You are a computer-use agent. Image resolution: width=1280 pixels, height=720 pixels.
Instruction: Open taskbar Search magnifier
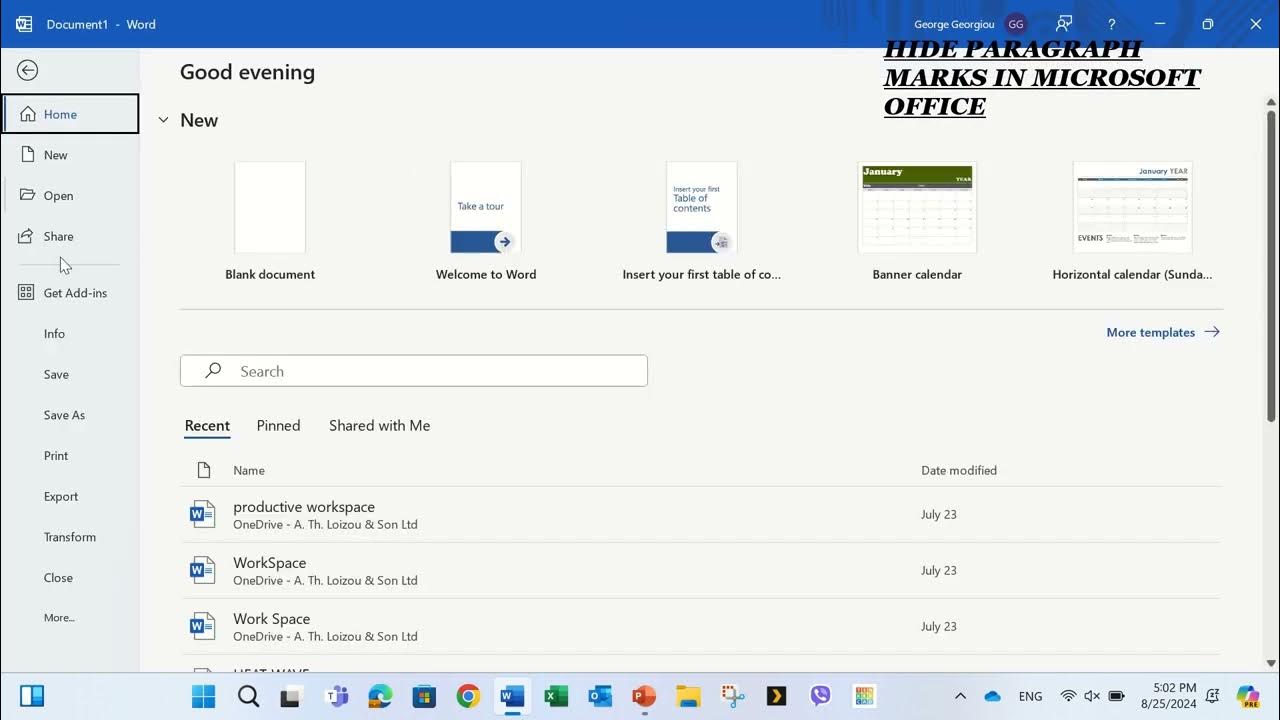248,696
